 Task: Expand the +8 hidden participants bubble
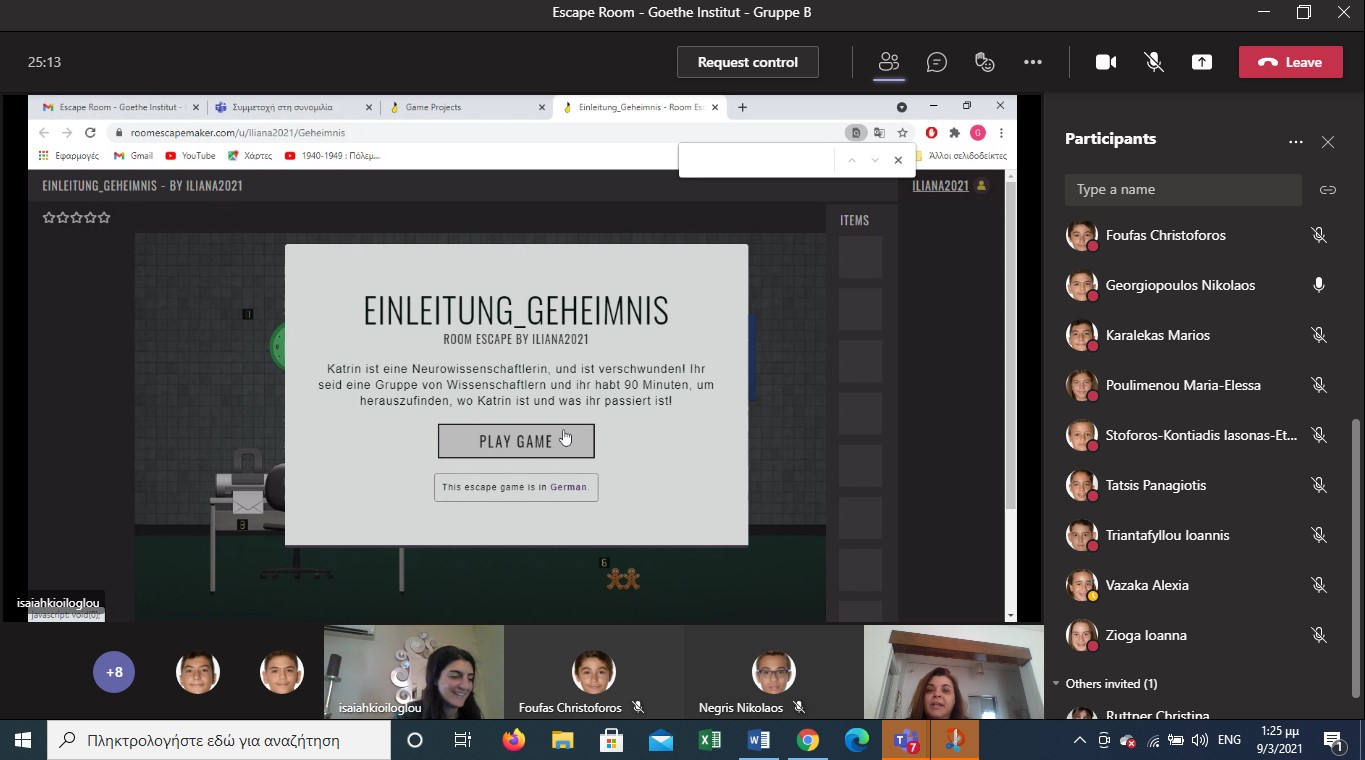click(x=114, y=672)
